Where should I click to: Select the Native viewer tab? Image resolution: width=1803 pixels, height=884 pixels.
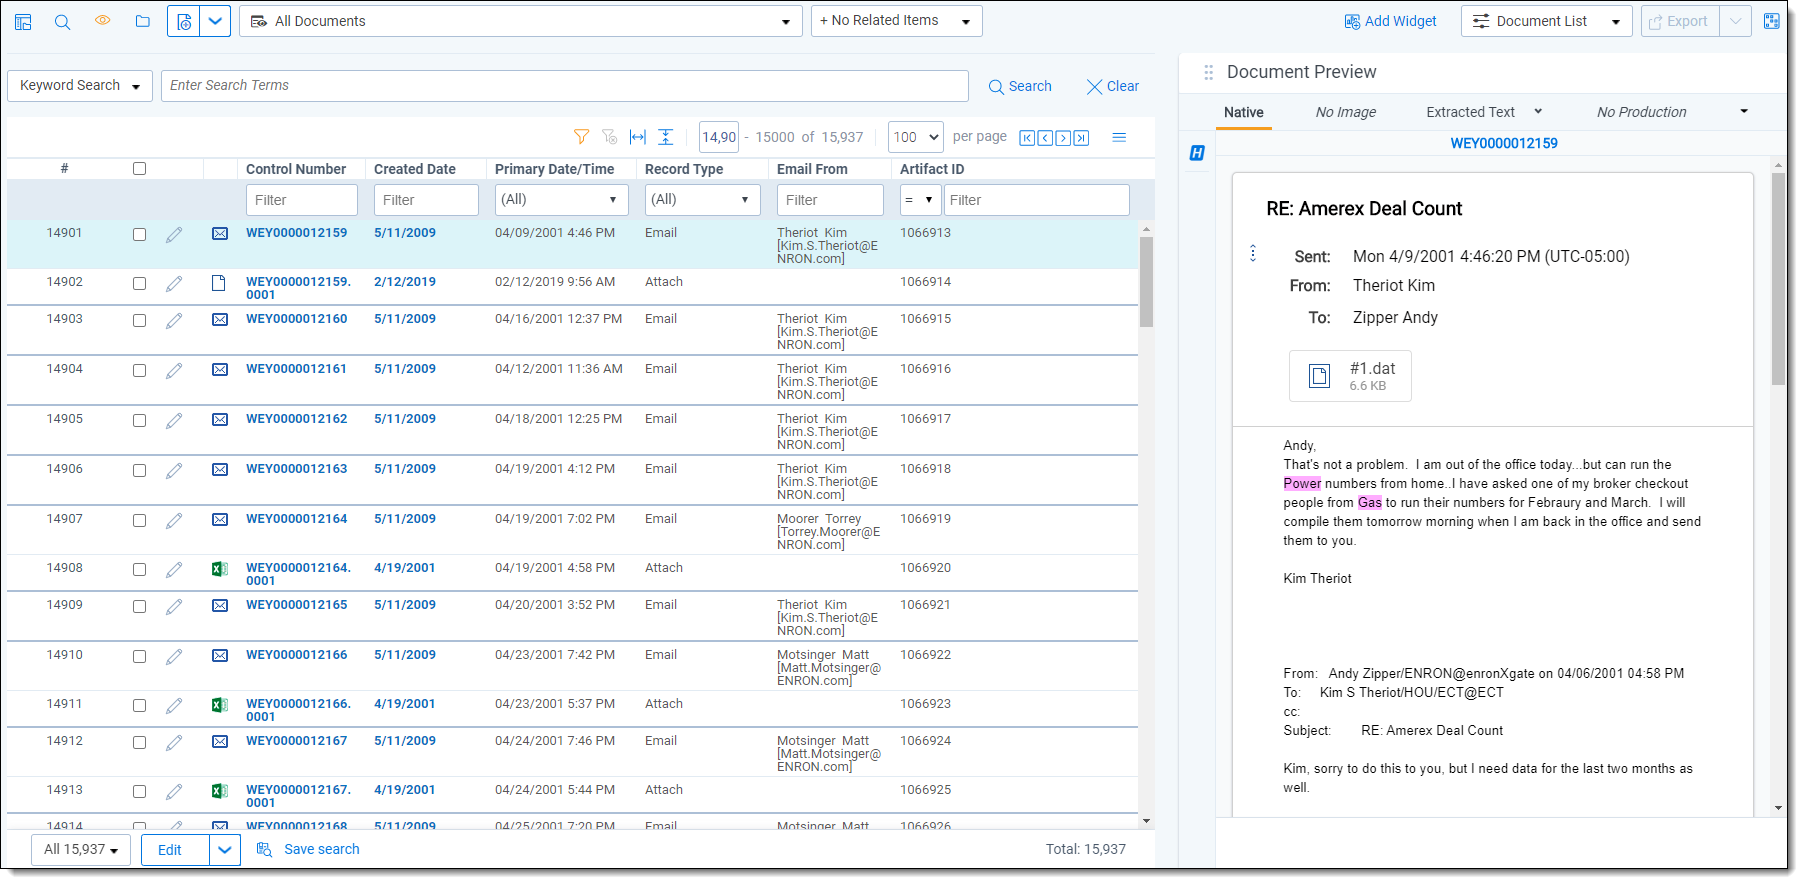click(x=1243, y=112)
